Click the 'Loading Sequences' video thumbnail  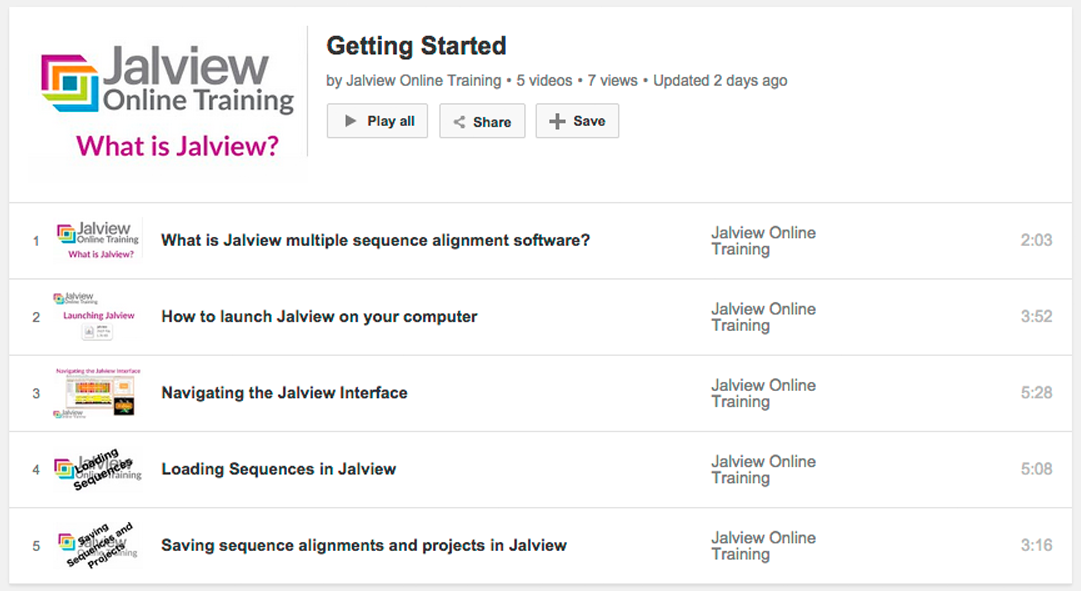[98, 470]
